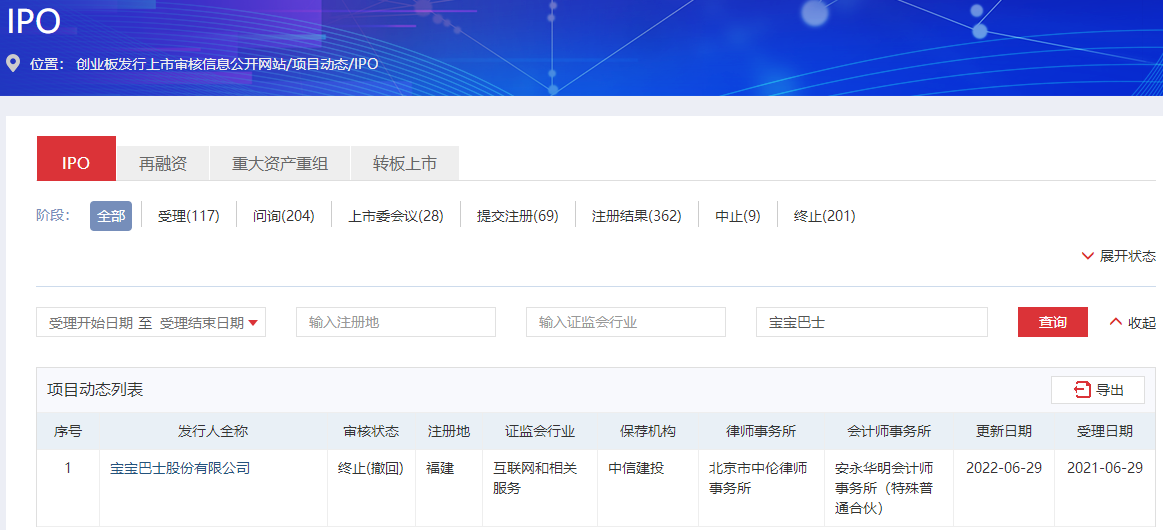Filter by 注册结果(362) stage

coord(636,216)
